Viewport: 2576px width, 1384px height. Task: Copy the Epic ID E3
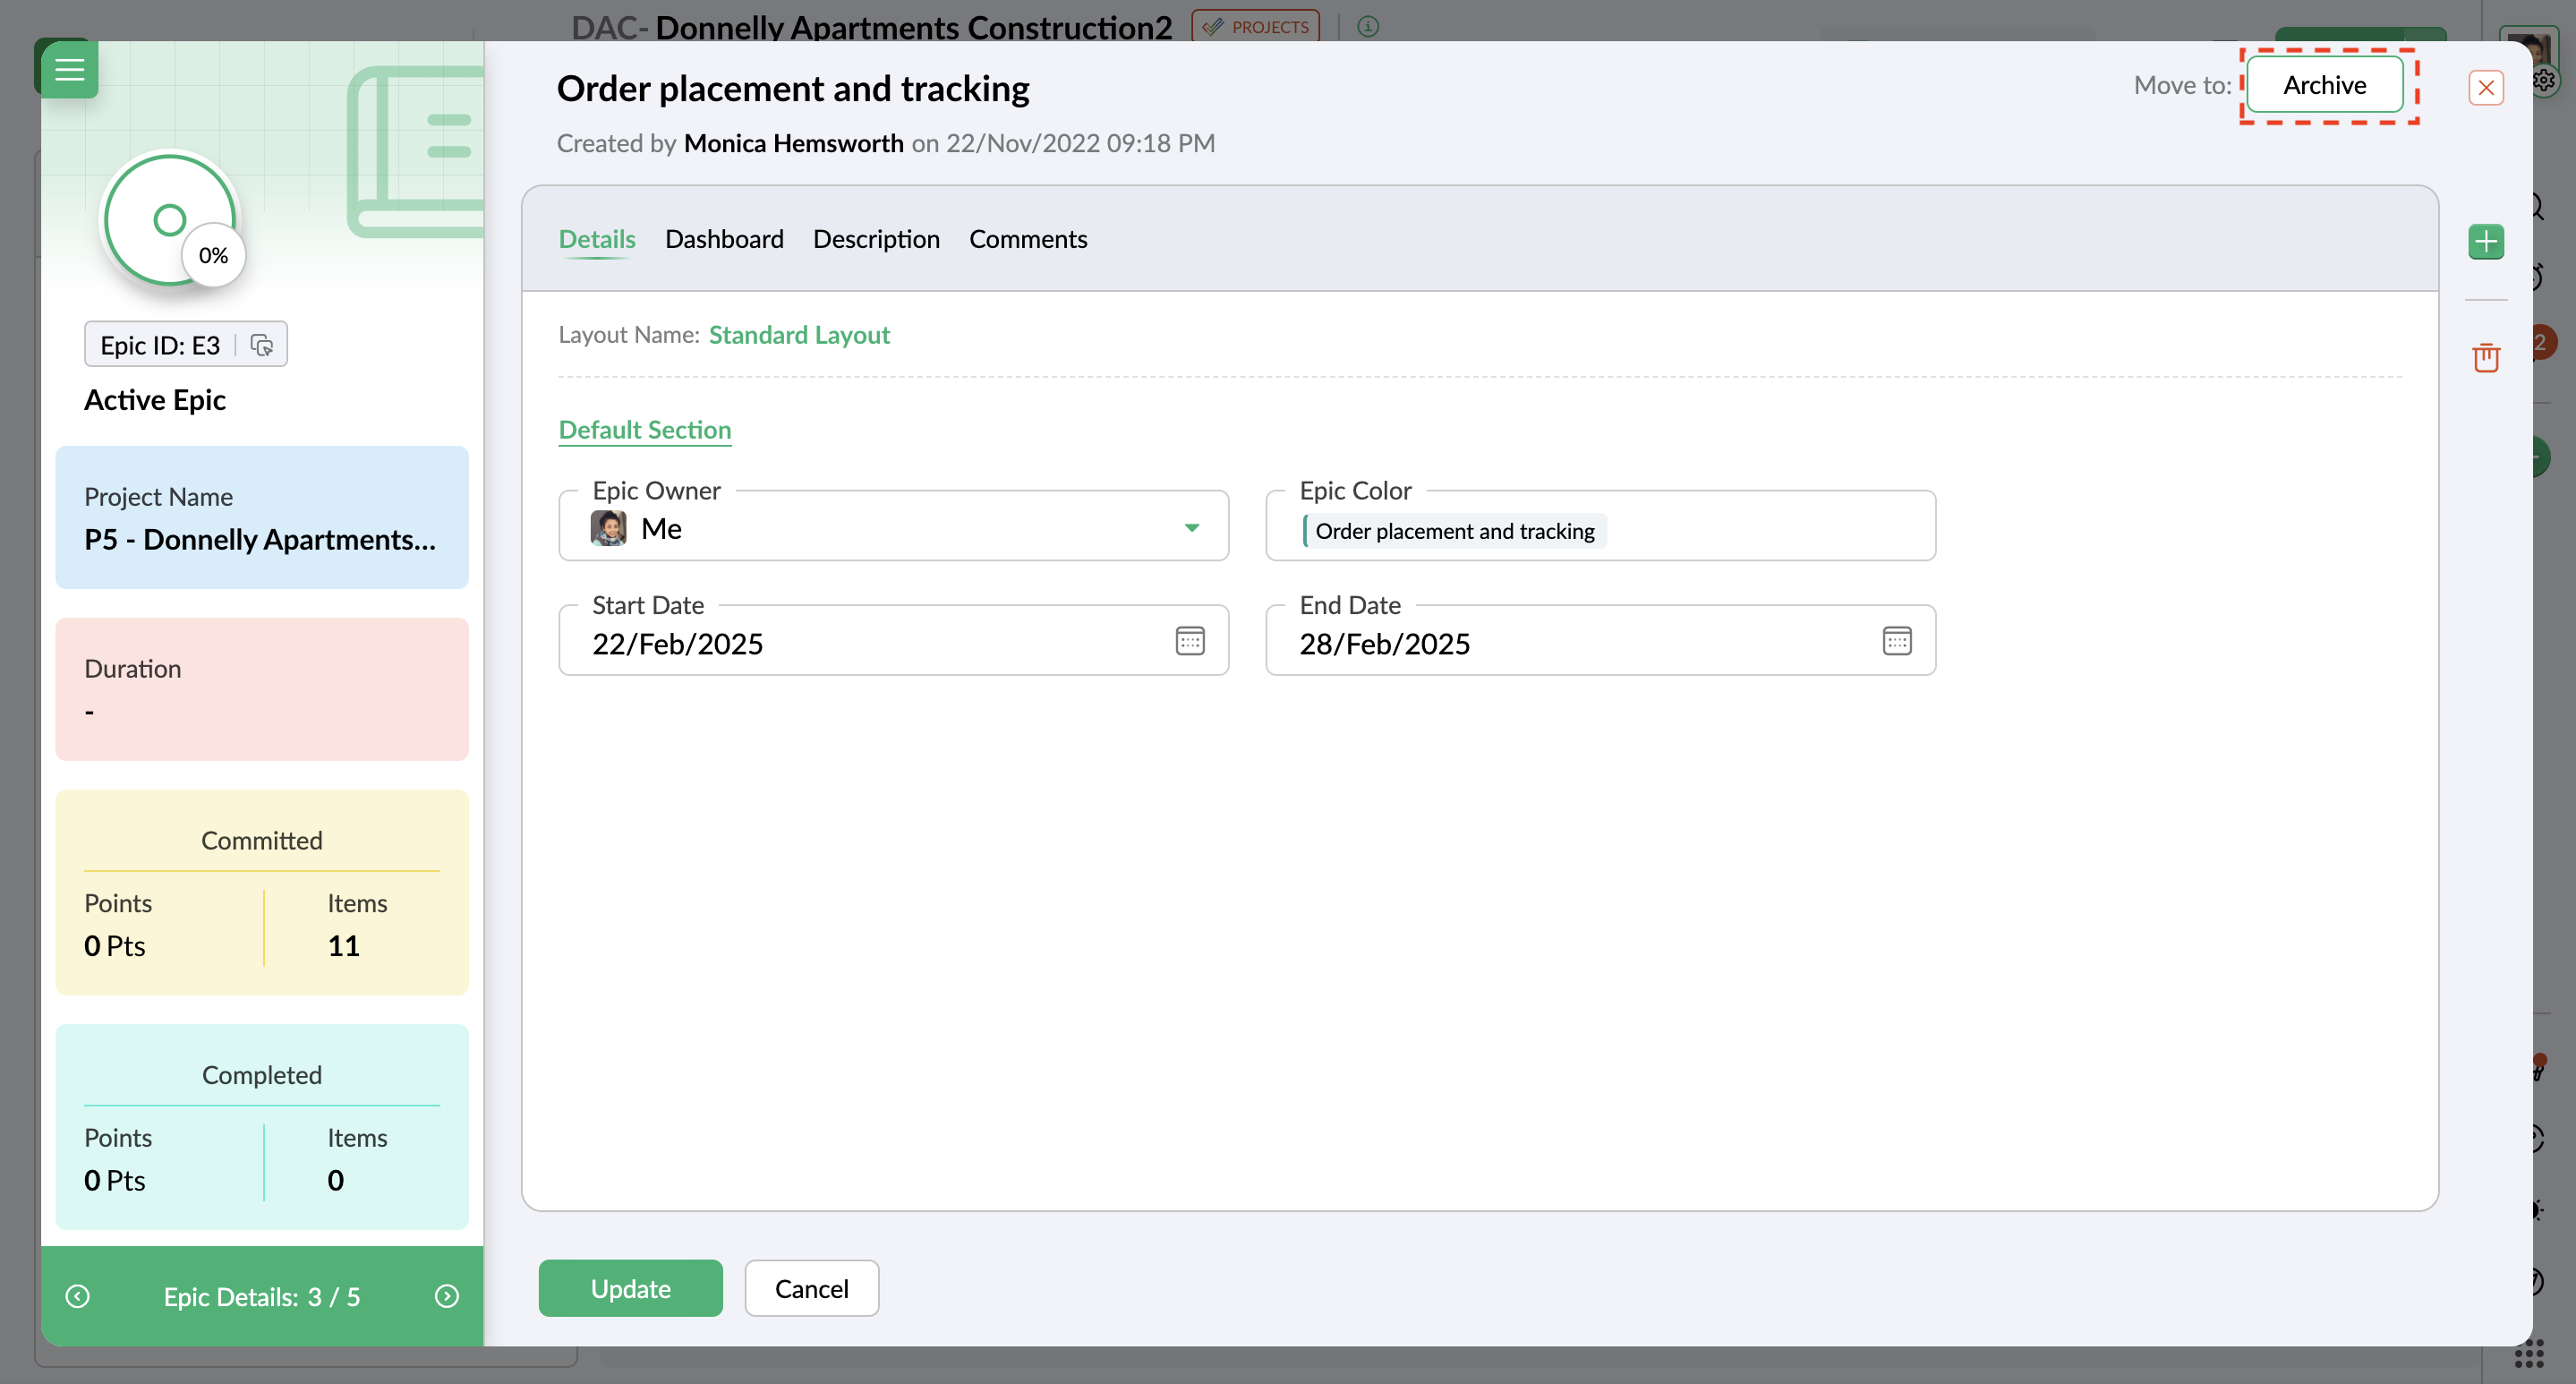click(262, 345)
